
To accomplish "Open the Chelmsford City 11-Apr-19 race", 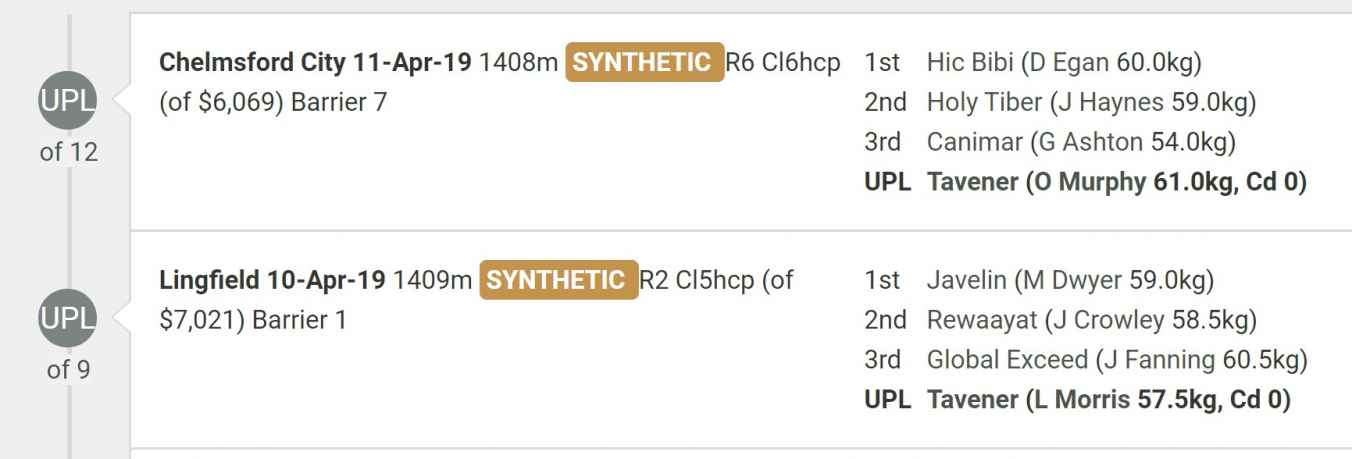I will coord(316,63).
